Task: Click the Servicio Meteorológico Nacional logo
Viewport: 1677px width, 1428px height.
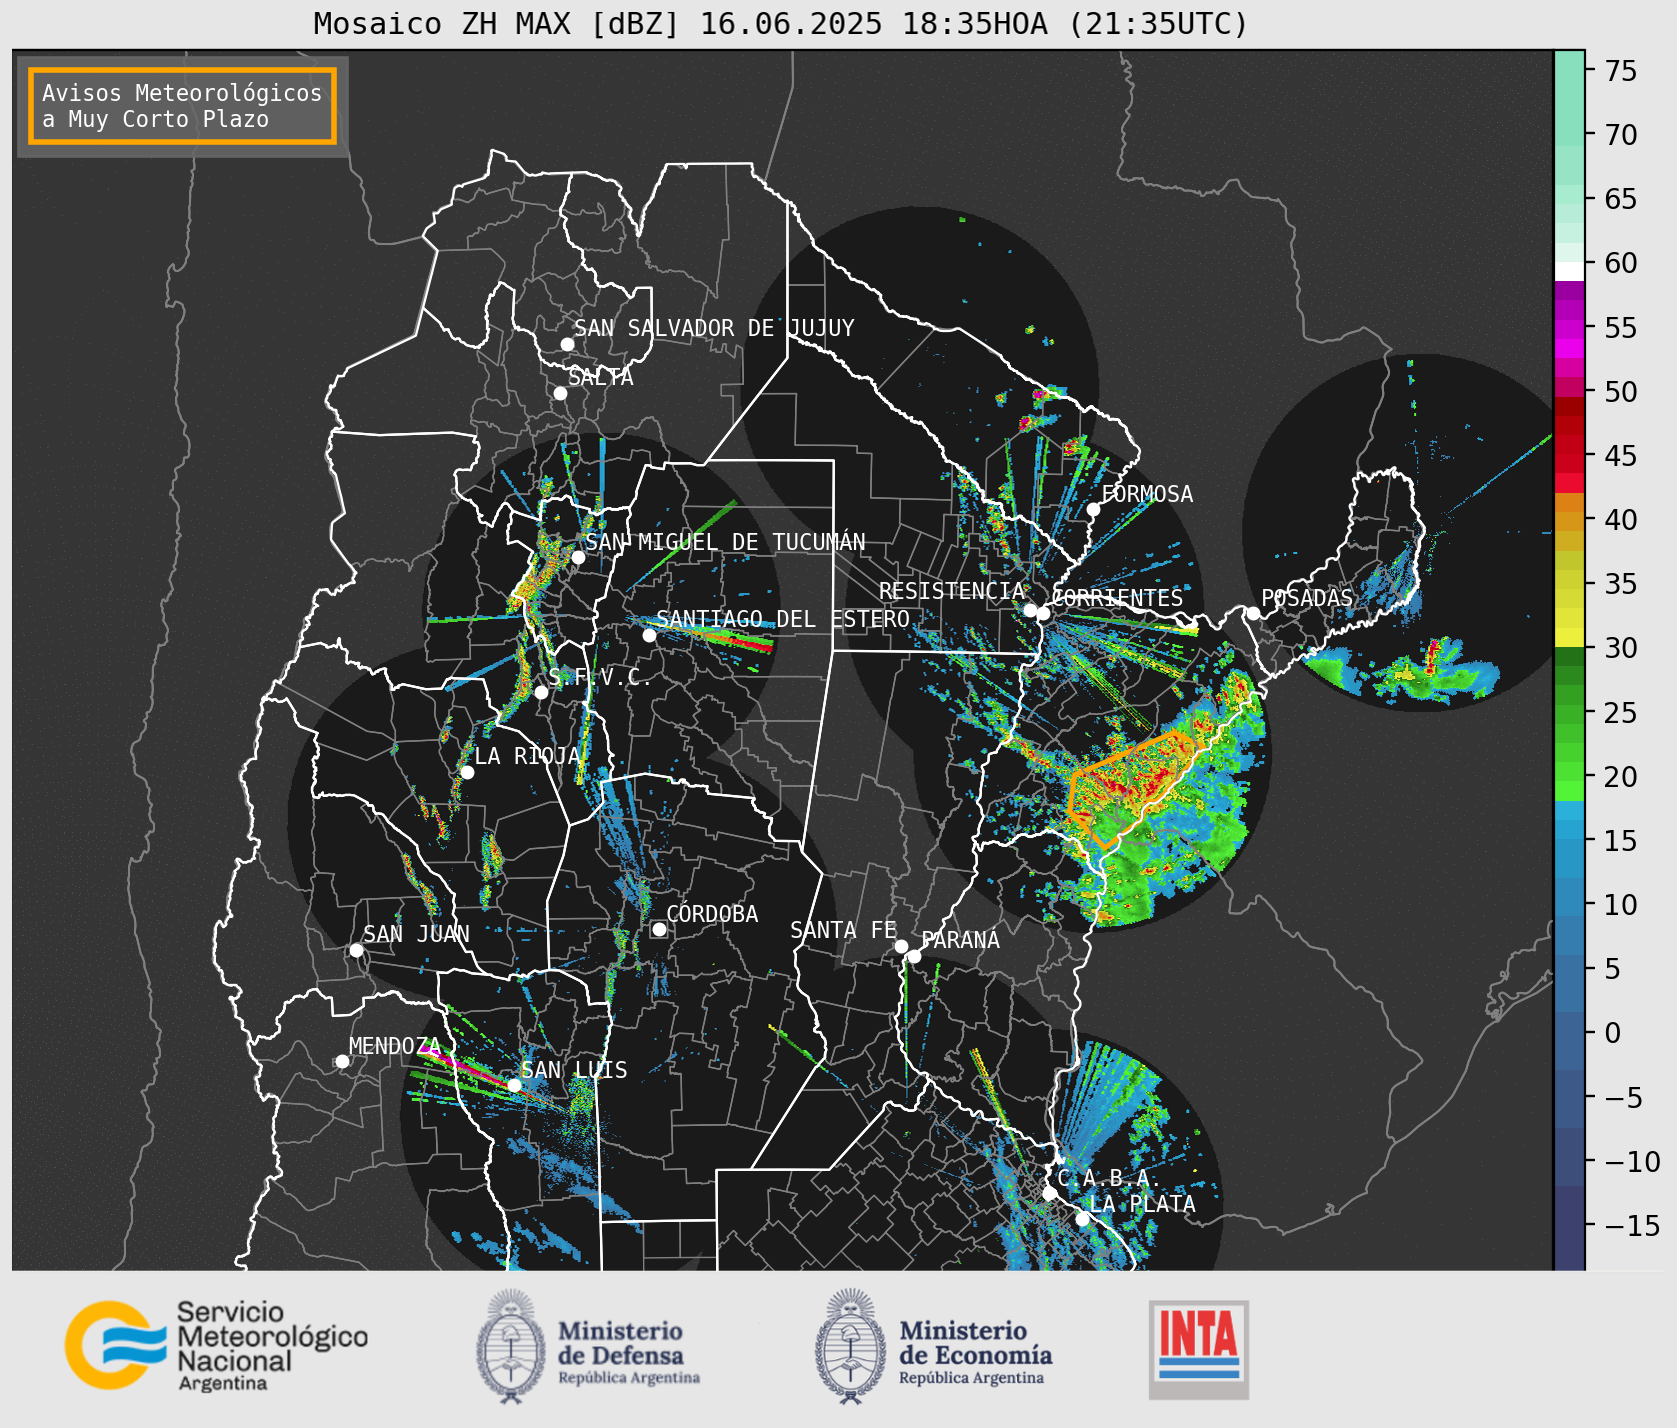Action: 216,1344
